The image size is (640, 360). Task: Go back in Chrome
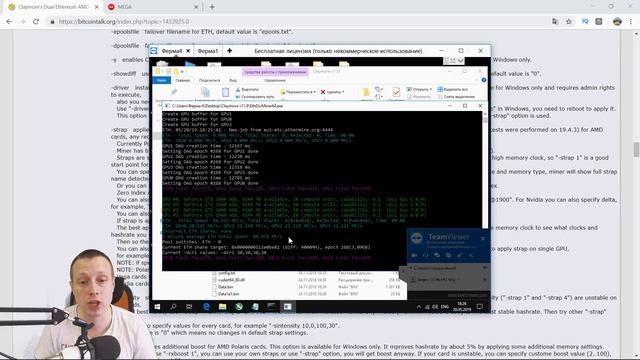[x=9, y=22]
